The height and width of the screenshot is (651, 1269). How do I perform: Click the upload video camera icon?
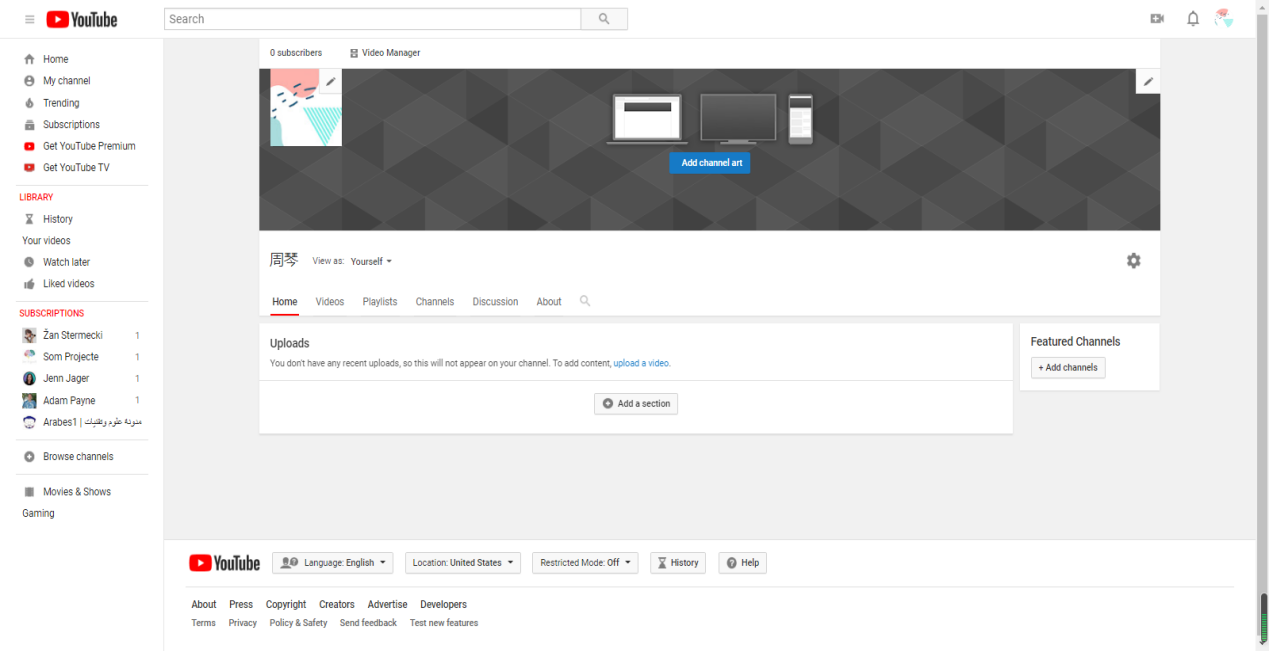(x=1157, y=19)
